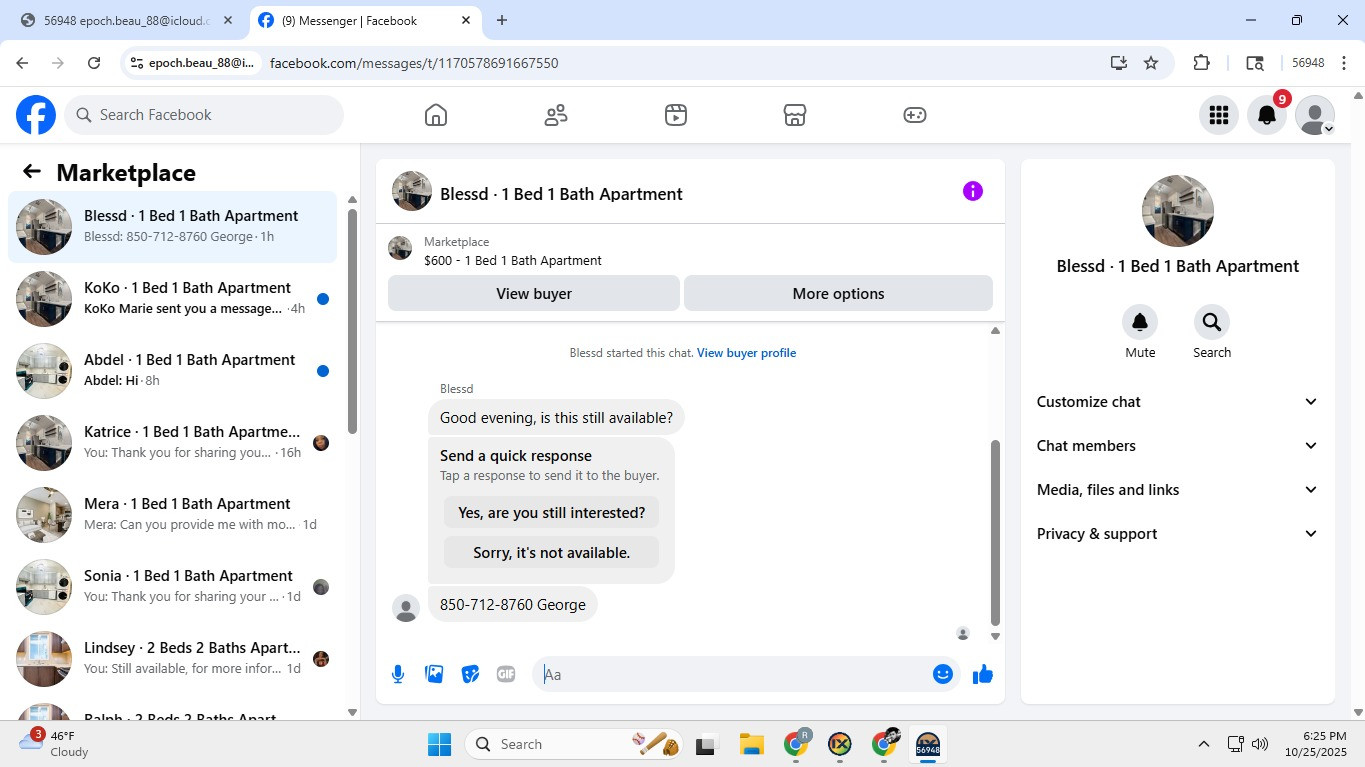The image size is (1365, 767).
Task: Click the chat messages scrollbar
Action: (995, 532)
